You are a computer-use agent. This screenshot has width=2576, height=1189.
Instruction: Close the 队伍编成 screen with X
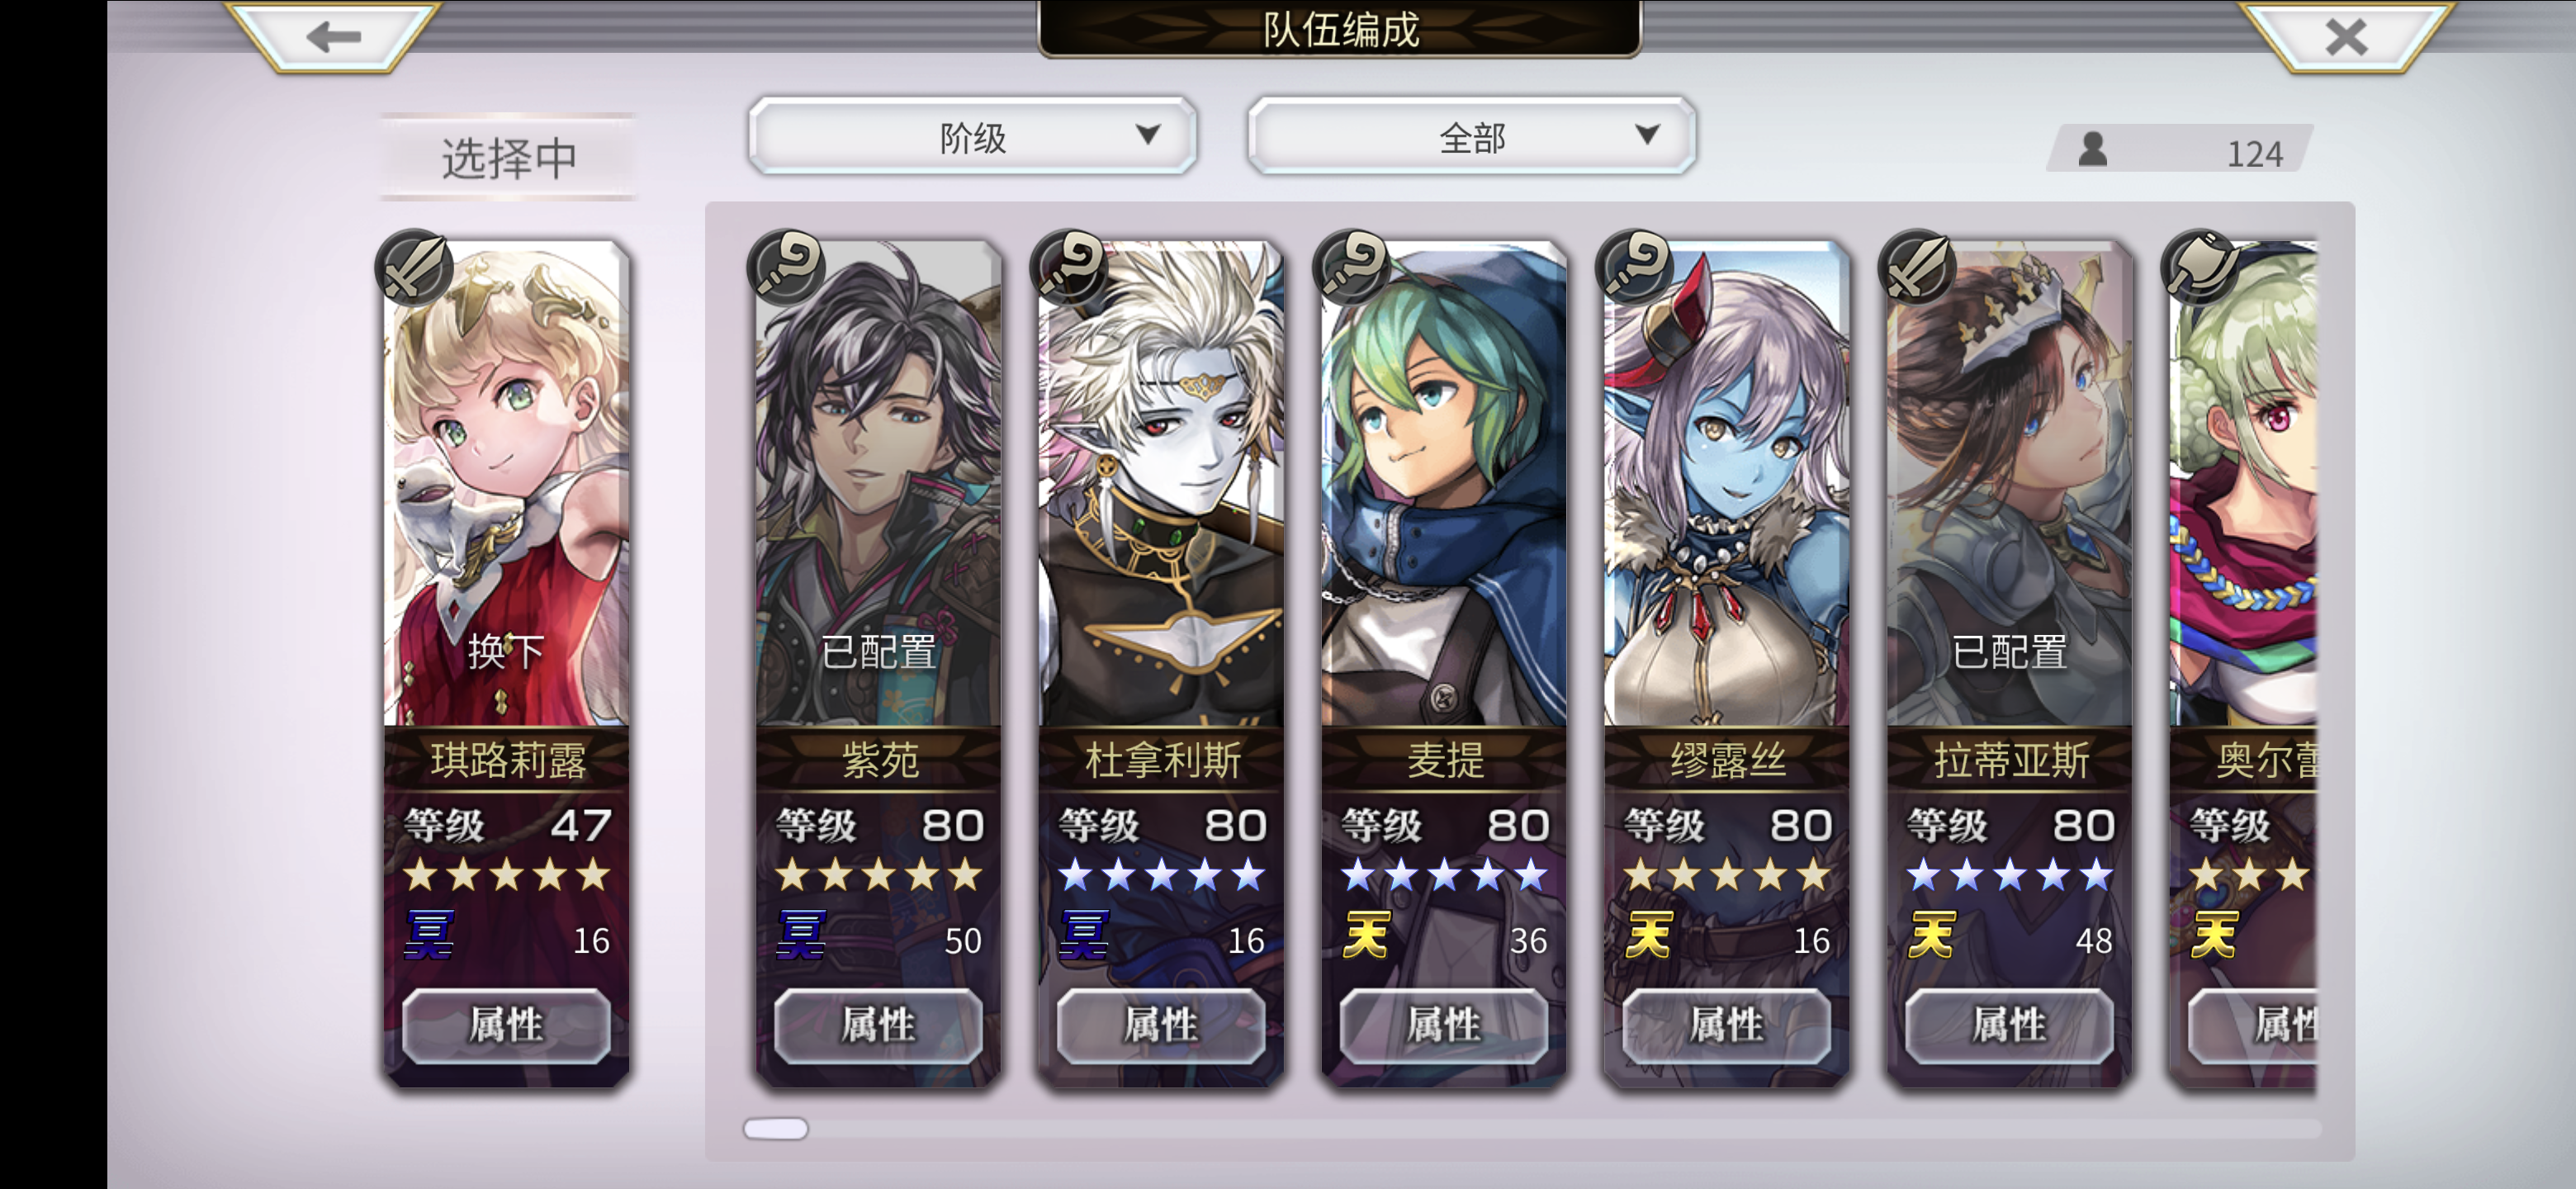coord(2345,37)
